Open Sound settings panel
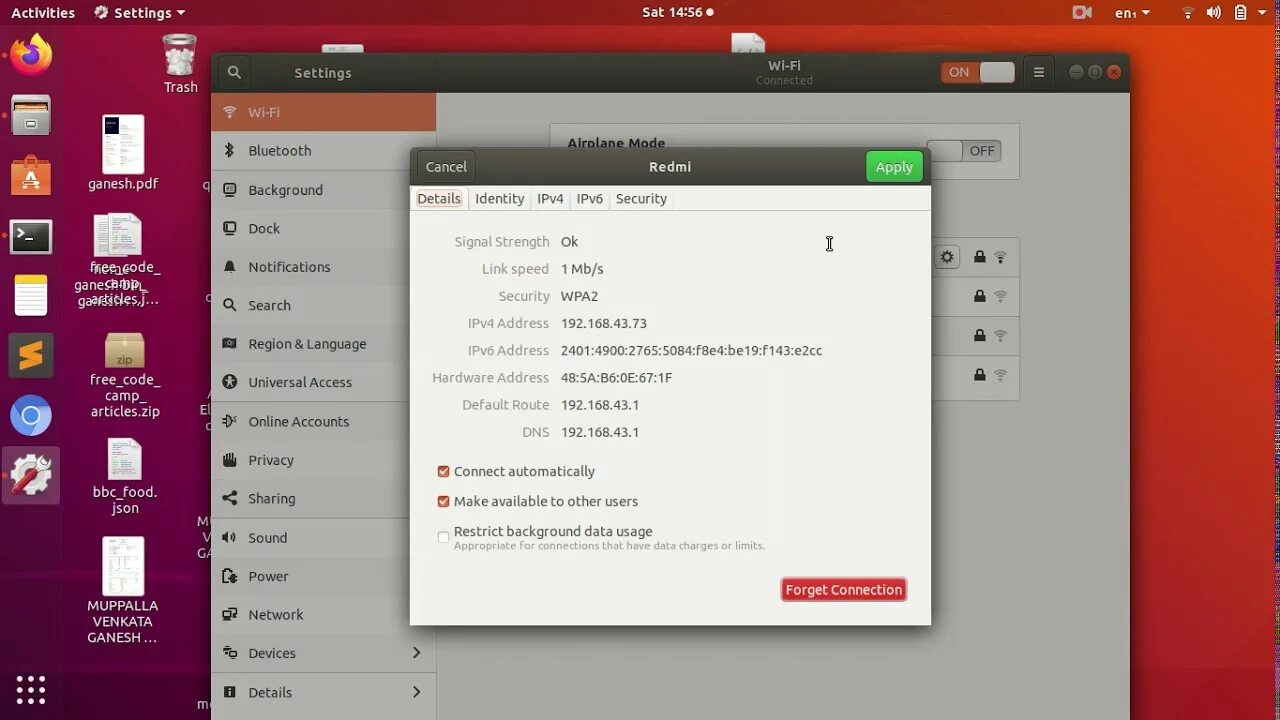Viewport: 1280px width, 720px height. point(323,537)
